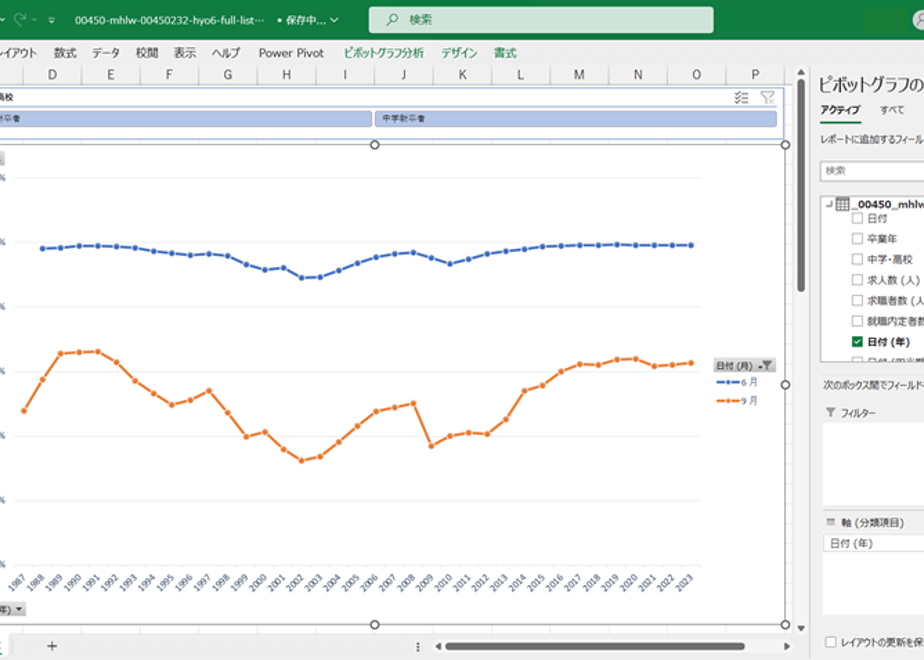Click the 軸 (分類項目) area icon
The width and height of the screenshot is (924, 660).
831,522
